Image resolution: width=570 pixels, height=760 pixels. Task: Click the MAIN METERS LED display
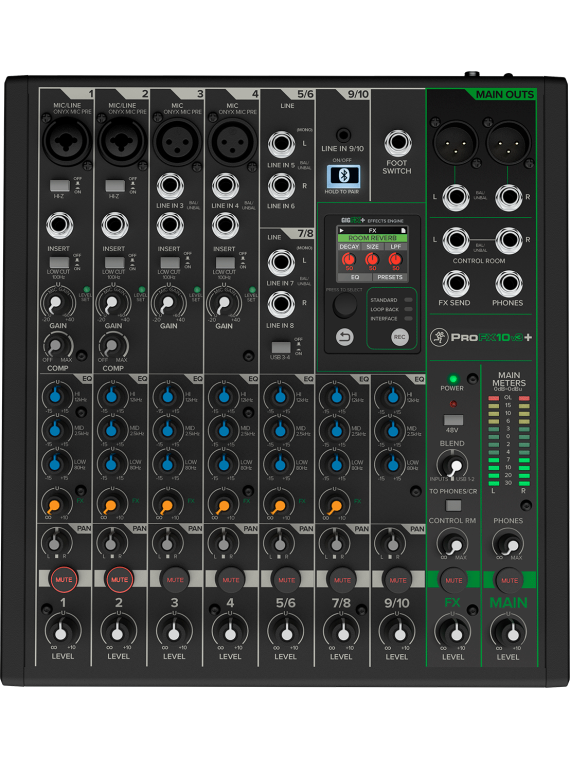pos(509,441)
